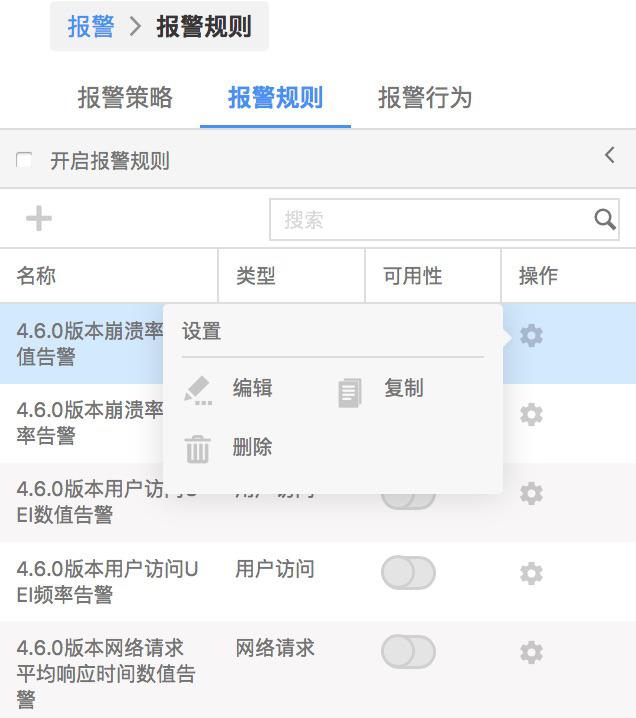Open gear menu for 用户访问UEI频率告警 row
The height and width of the screenshot is (718, 636).
pyautogui.click(x=531, y=573)
